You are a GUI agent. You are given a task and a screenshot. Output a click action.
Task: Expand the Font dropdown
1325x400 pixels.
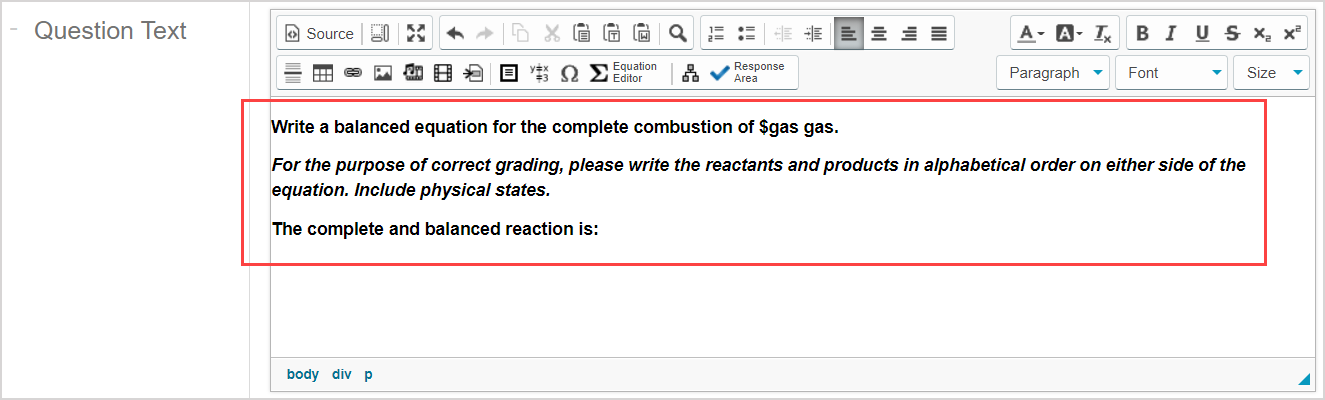click(x=1171, y=73)
